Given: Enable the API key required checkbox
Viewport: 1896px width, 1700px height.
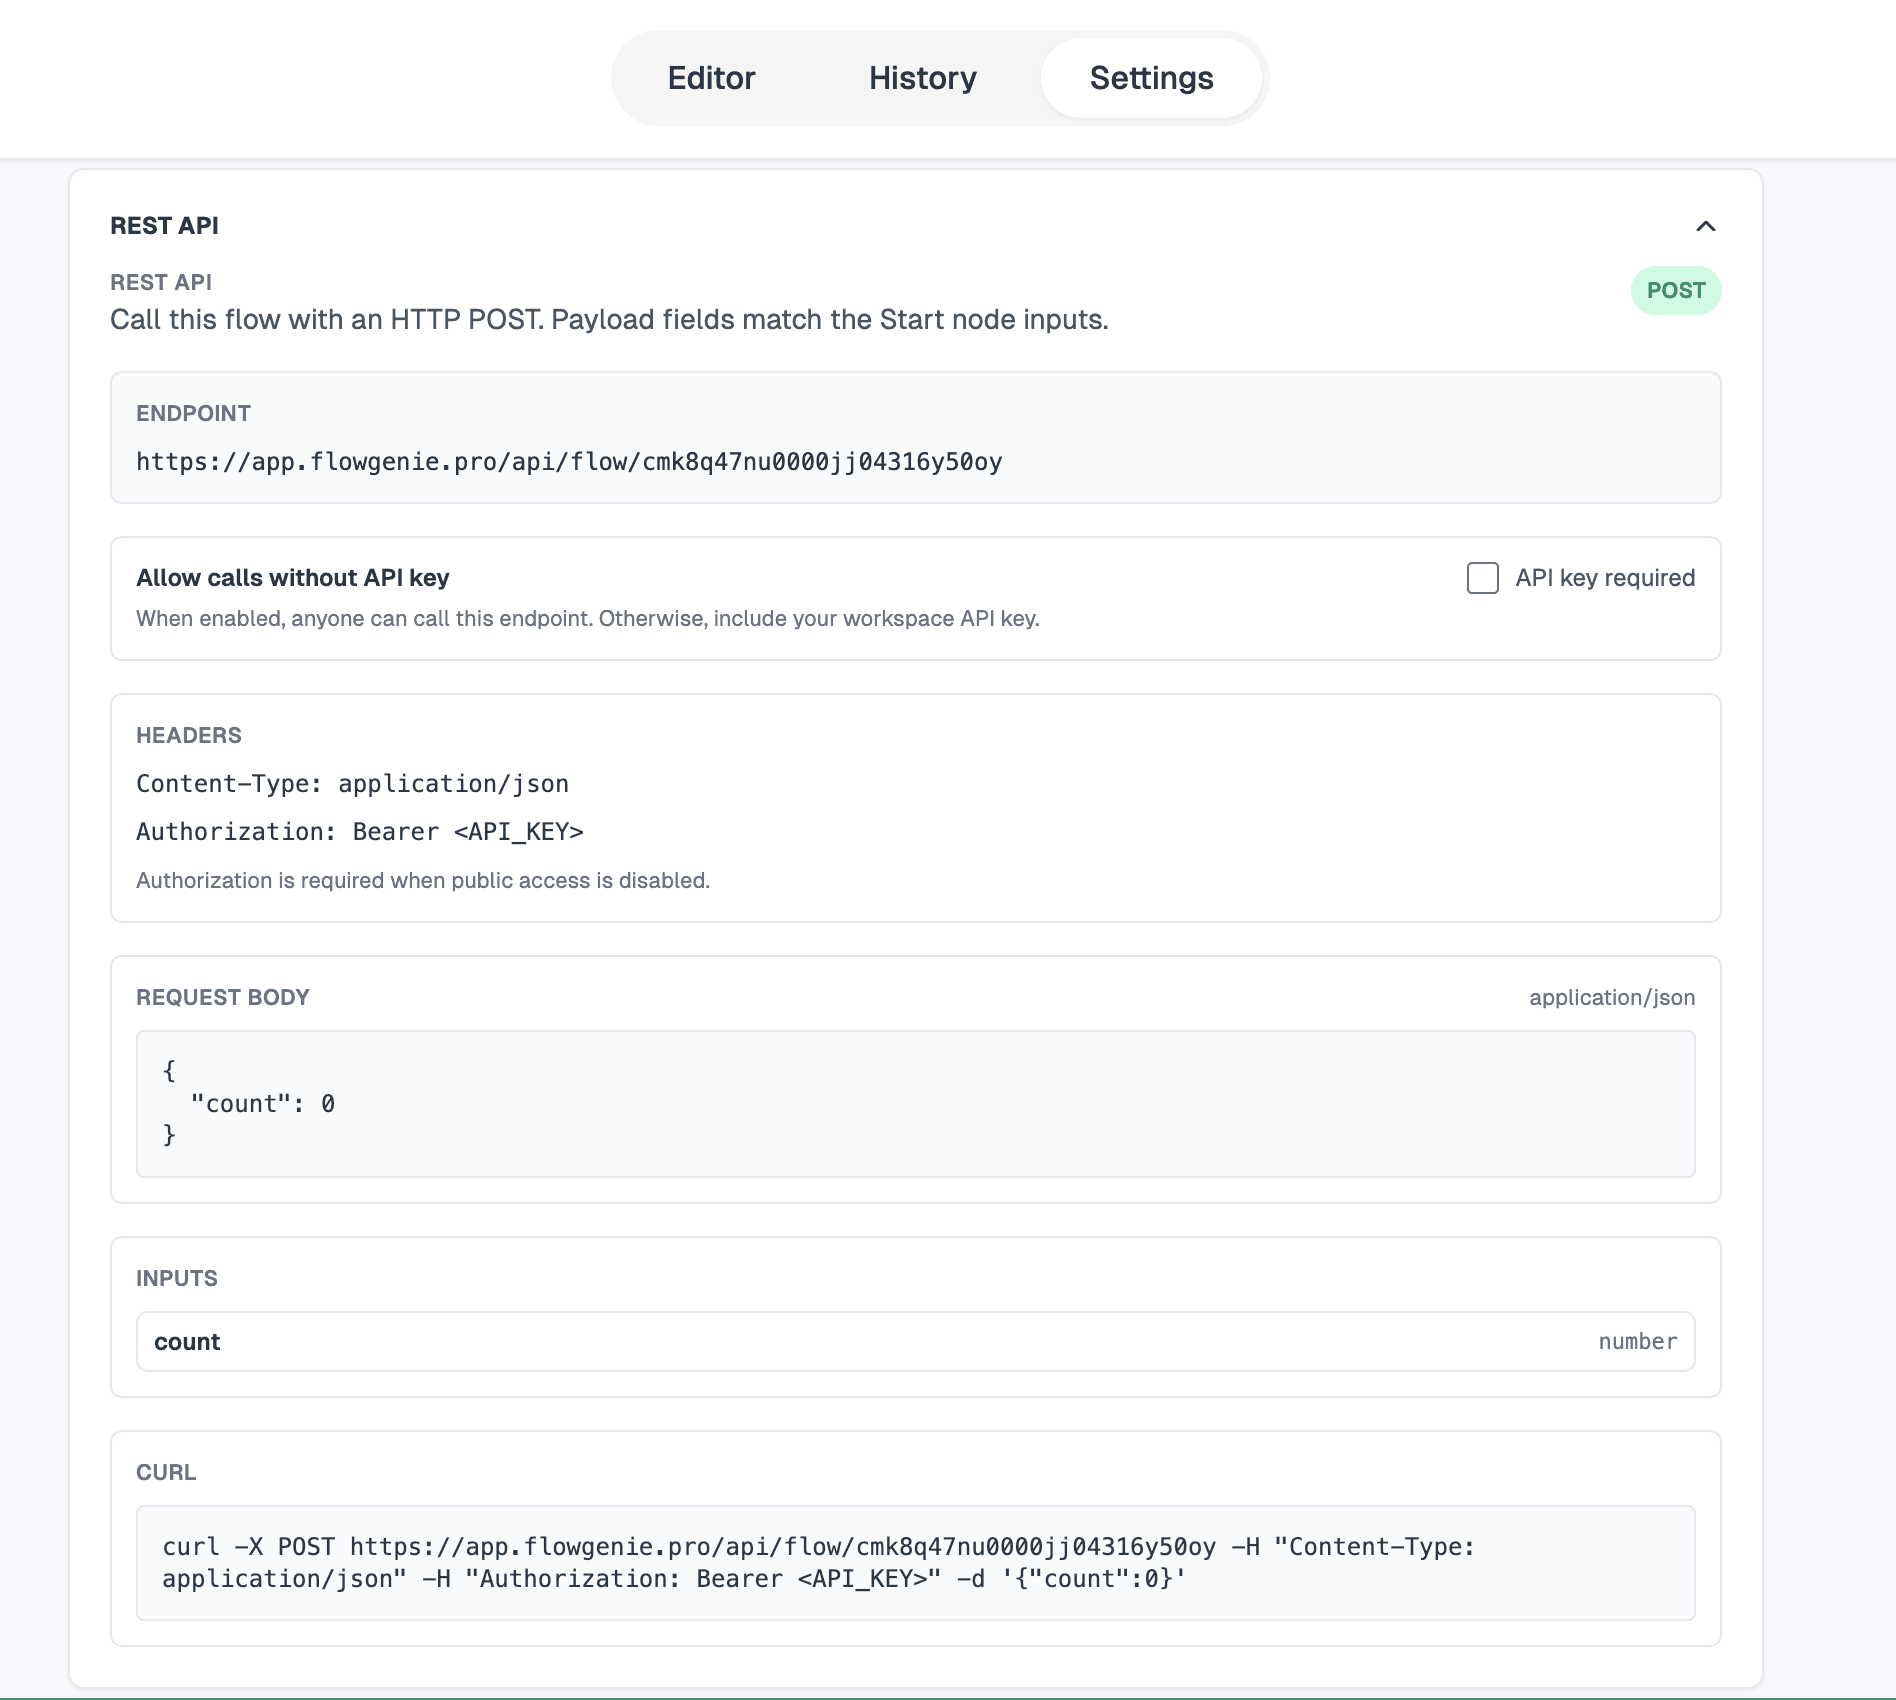Looking at the screenshot, I should pos(1482,577).
